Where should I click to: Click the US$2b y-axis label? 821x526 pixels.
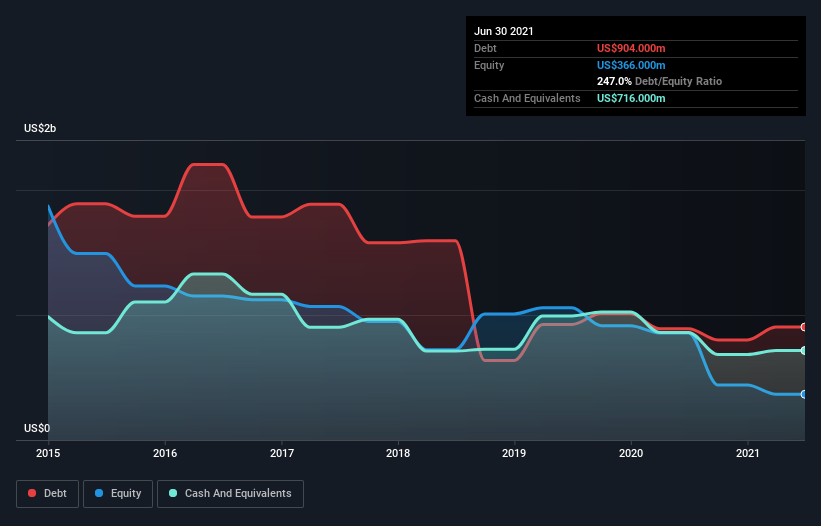[40, 128]
